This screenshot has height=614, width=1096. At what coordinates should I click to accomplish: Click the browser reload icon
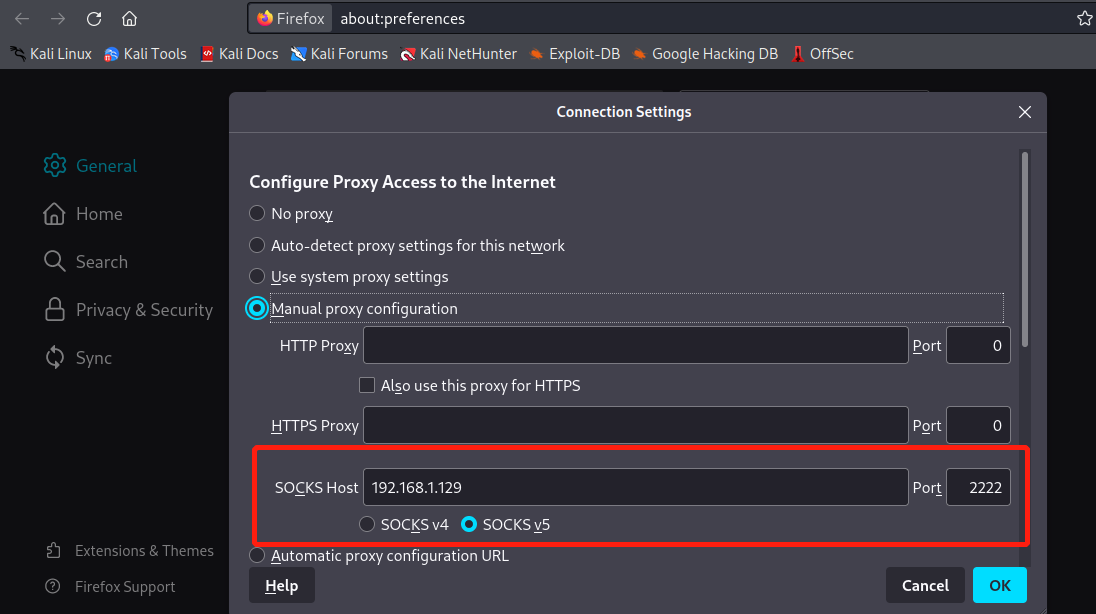94,19
